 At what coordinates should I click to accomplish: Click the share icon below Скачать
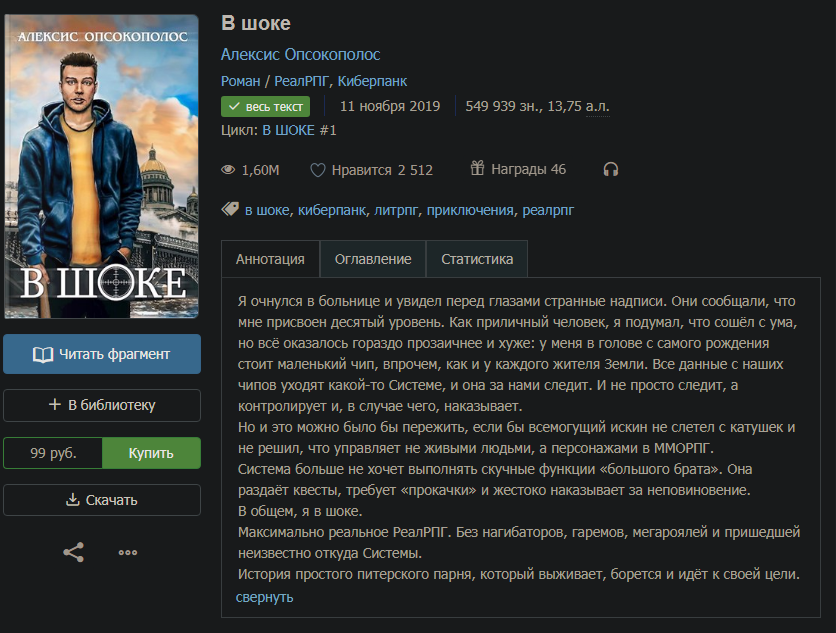(74, 552)
